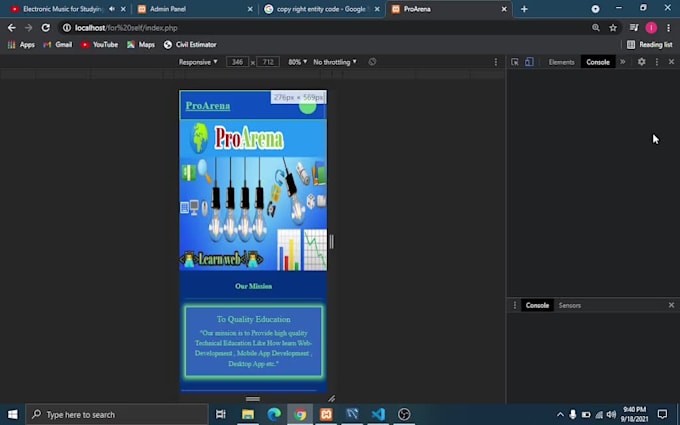Open the Responsive device dropdown

(198, 62)
